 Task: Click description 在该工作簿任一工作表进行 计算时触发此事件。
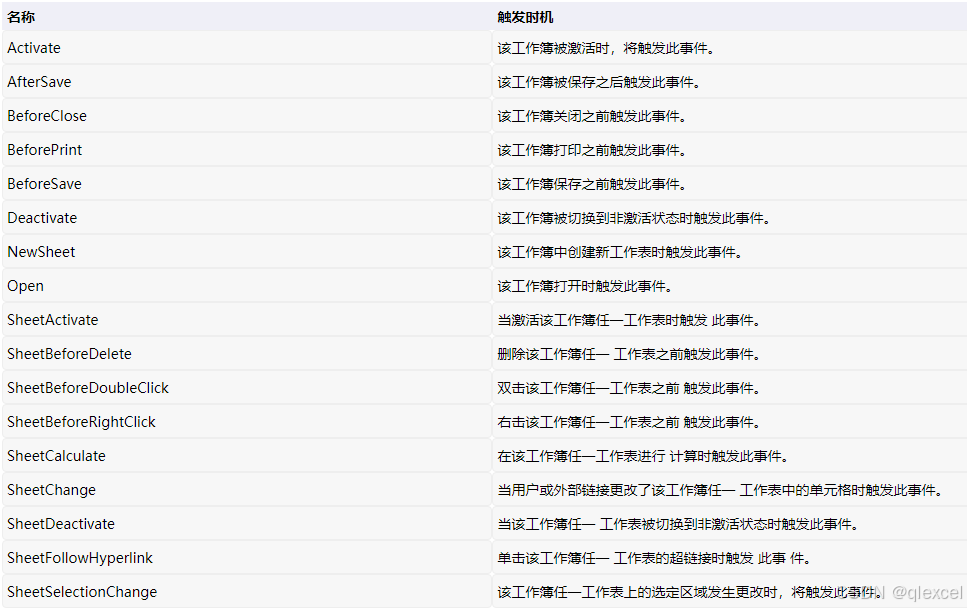point(643,456)
